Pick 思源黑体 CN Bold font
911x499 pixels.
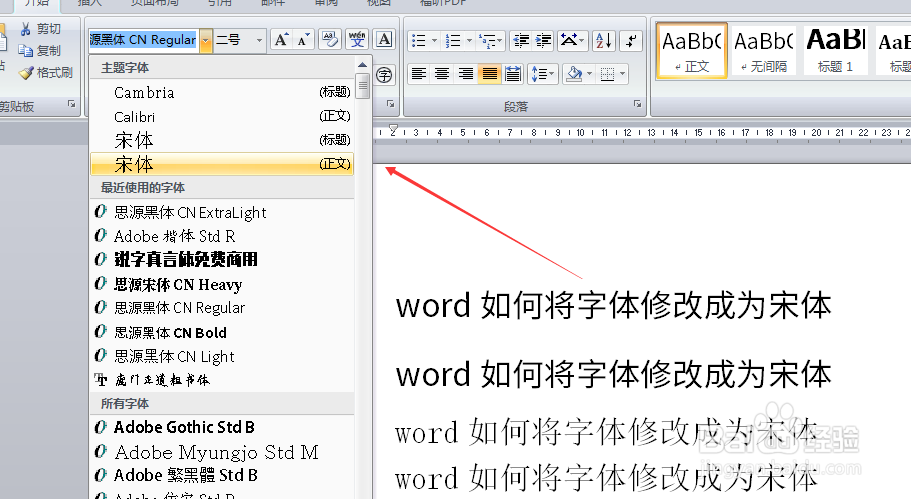pyautogui.click(x=222, y=332)
